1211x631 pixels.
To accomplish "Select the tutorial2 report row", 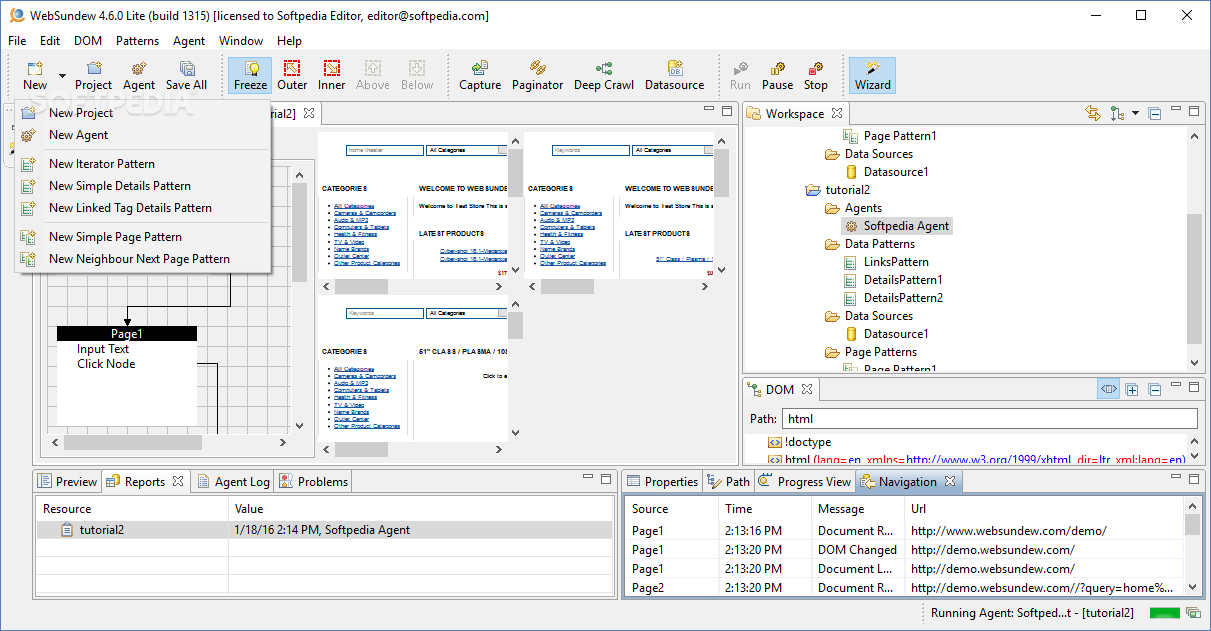I will point(325,530).
